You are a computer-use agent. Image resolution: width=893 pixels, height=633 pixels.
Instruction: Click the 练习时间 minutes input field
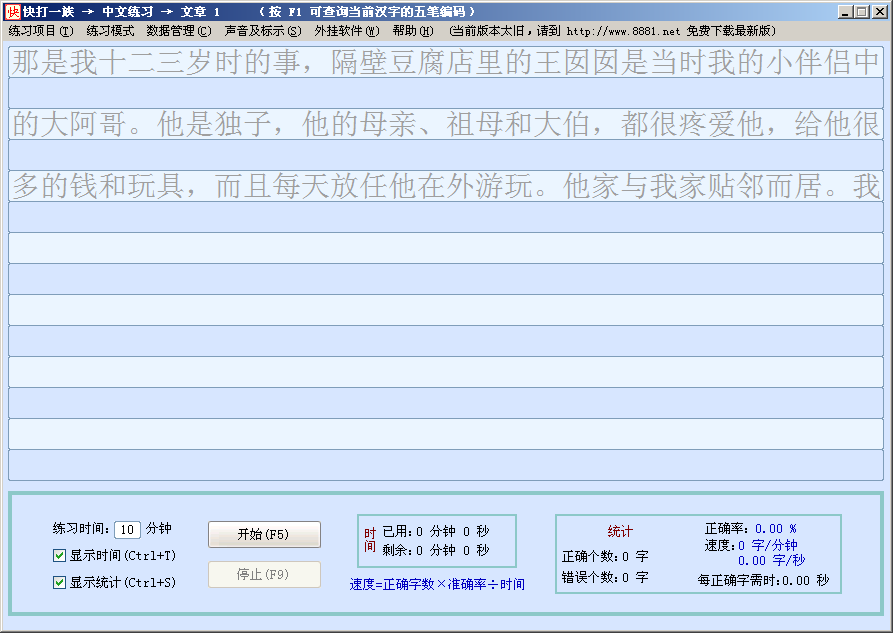(127, 529)
